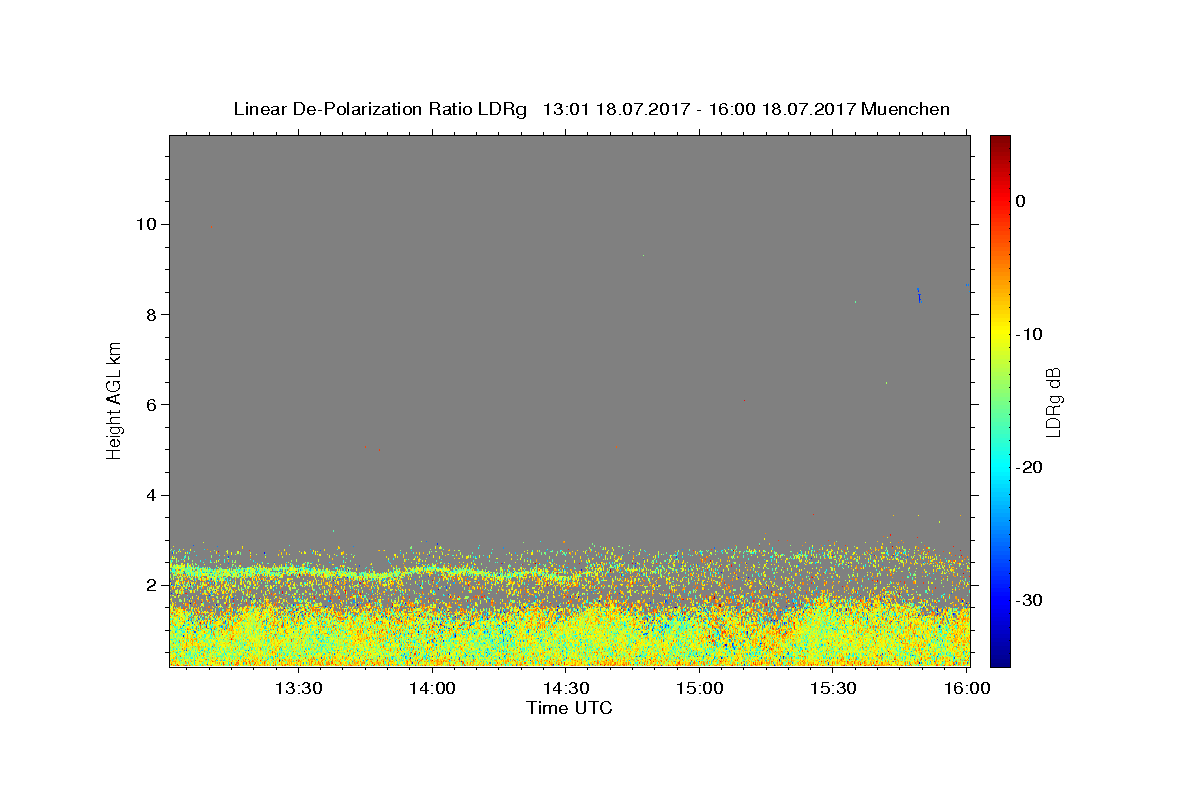Click the LDRg dB colorbar title
The width and height of the screenshot is (1200, 800).
tap(1053, 401)
